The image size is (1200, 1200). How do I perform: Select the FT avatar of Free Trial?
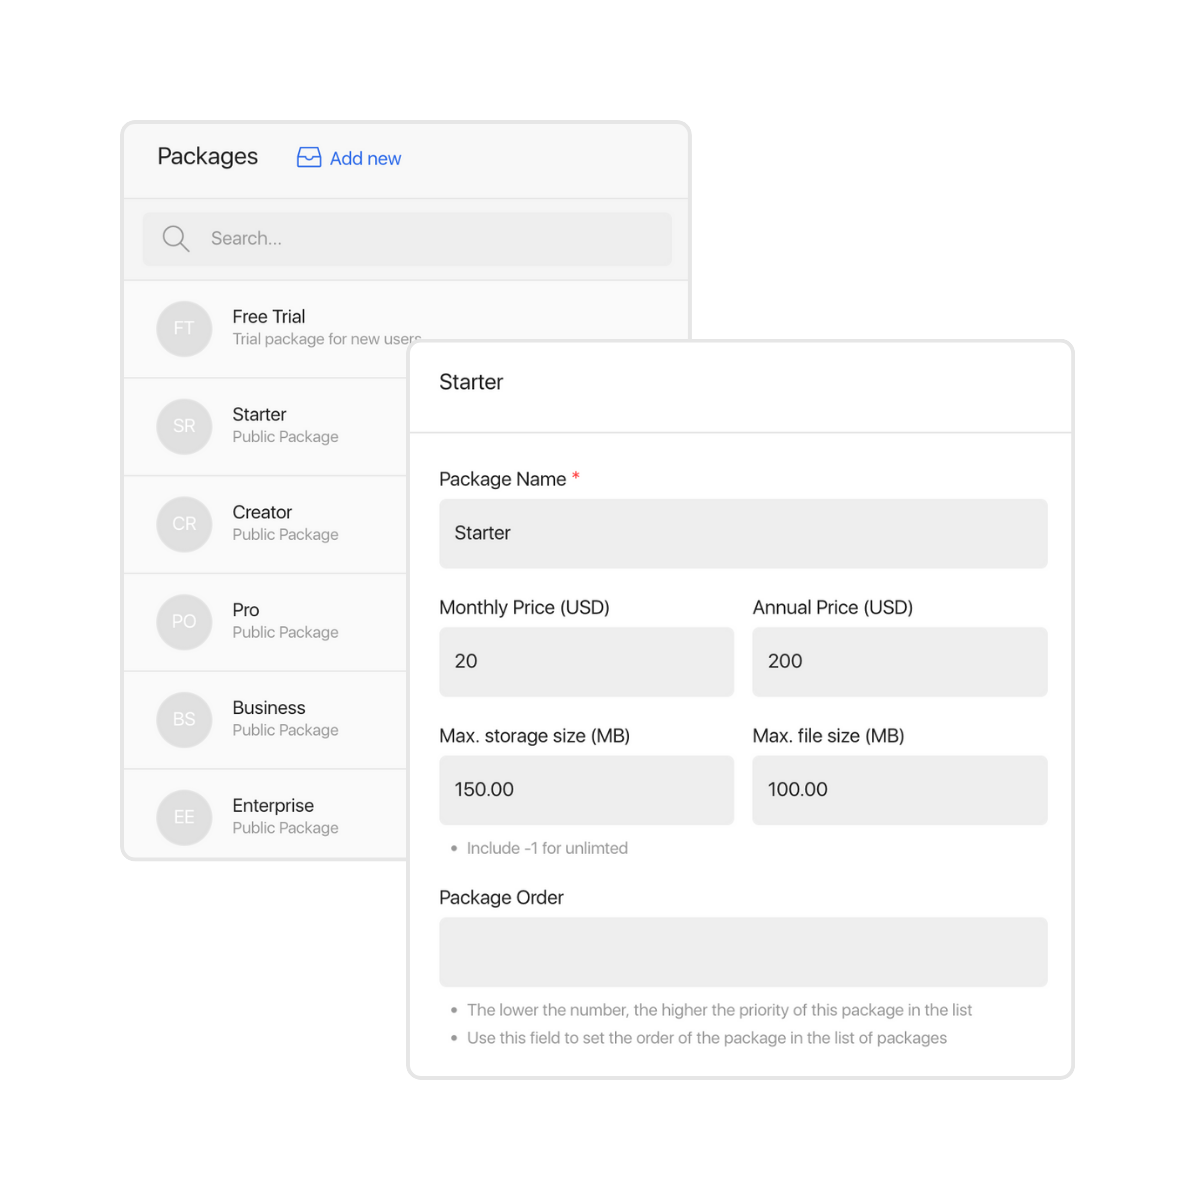coord(184,328)
